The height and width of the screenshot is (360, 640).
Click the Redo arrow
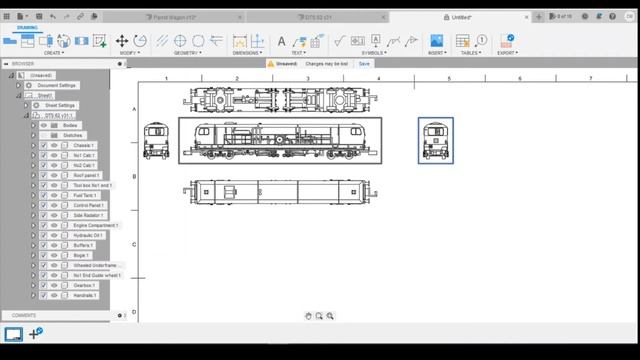[67, 17]
